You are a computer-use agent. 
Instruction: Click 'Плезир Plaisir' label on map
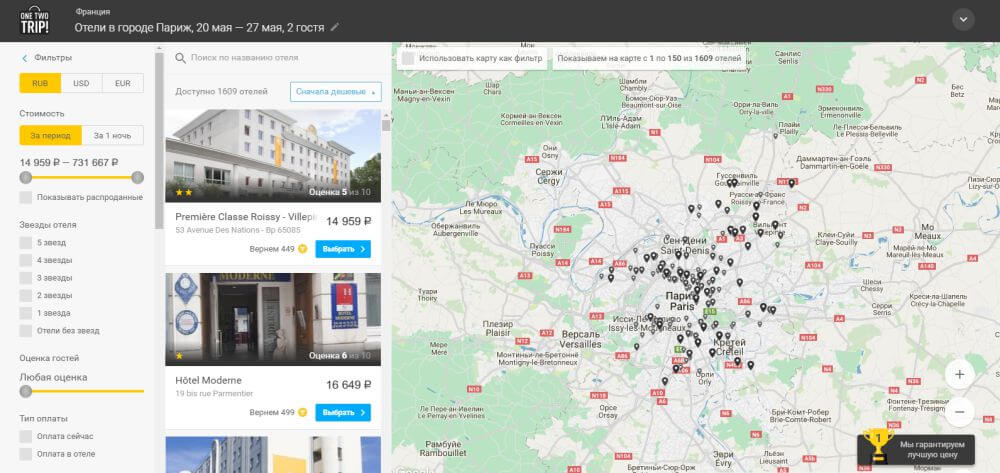point(498,328)
